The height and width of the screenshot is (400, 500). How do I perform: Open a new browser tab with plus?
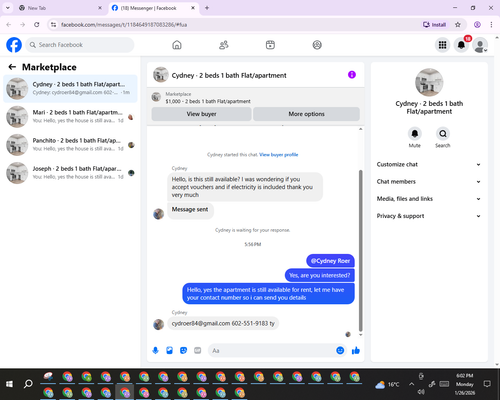click(x=207, y=8)
